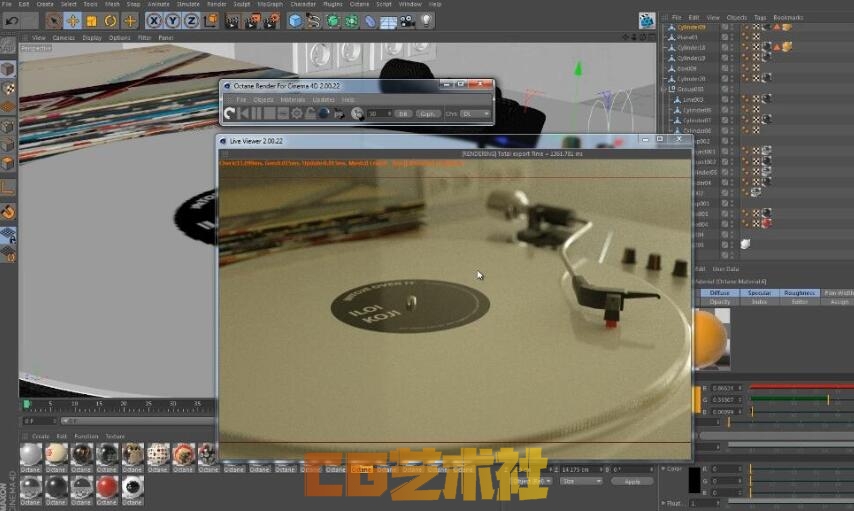Toggle Y axis lock
The width and height of the screenshot is (854, 511).
pos(173,21)
